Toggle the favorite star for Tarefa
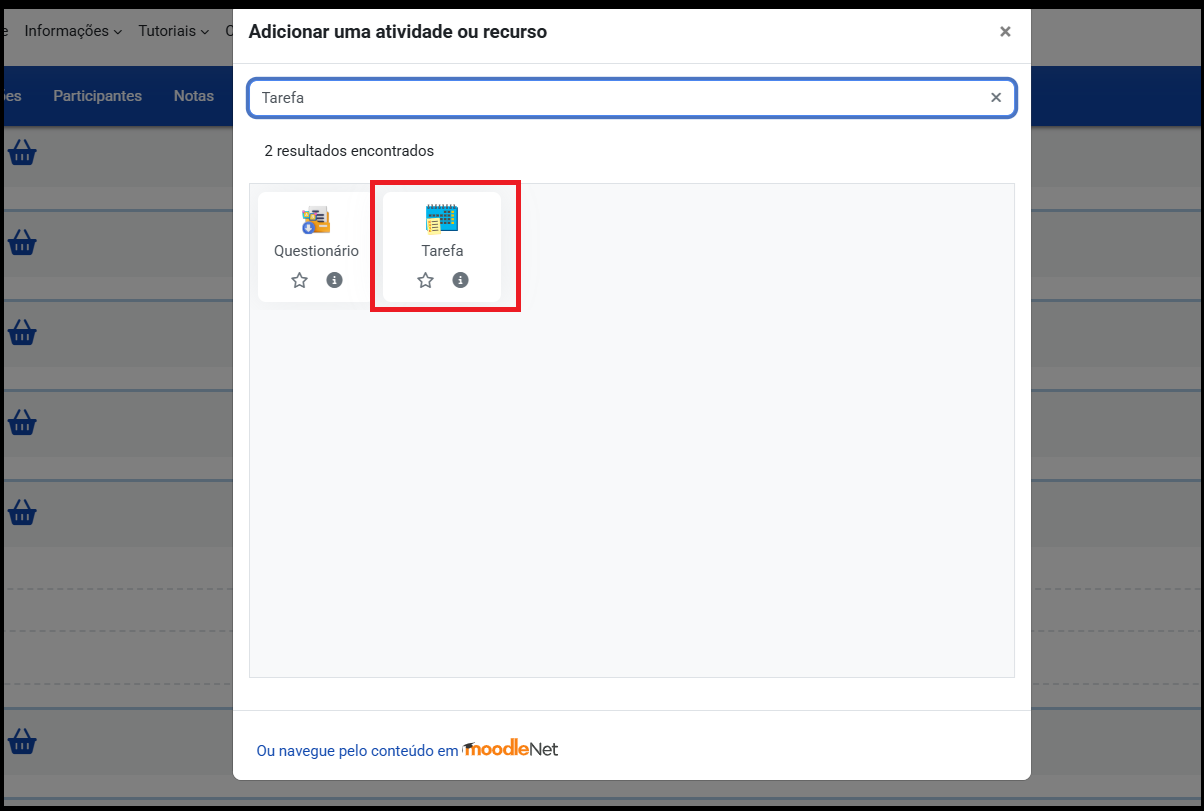 tap(425, 280)
